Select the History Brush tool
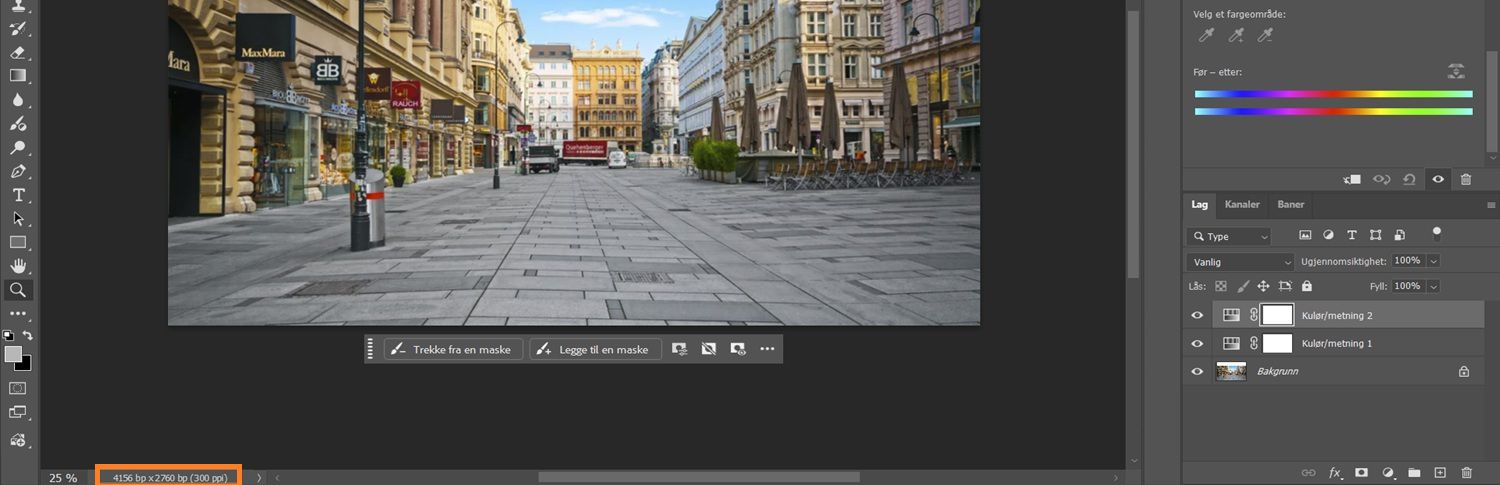Viewport: 1500px width, 485px height. [x=18, y=28]
